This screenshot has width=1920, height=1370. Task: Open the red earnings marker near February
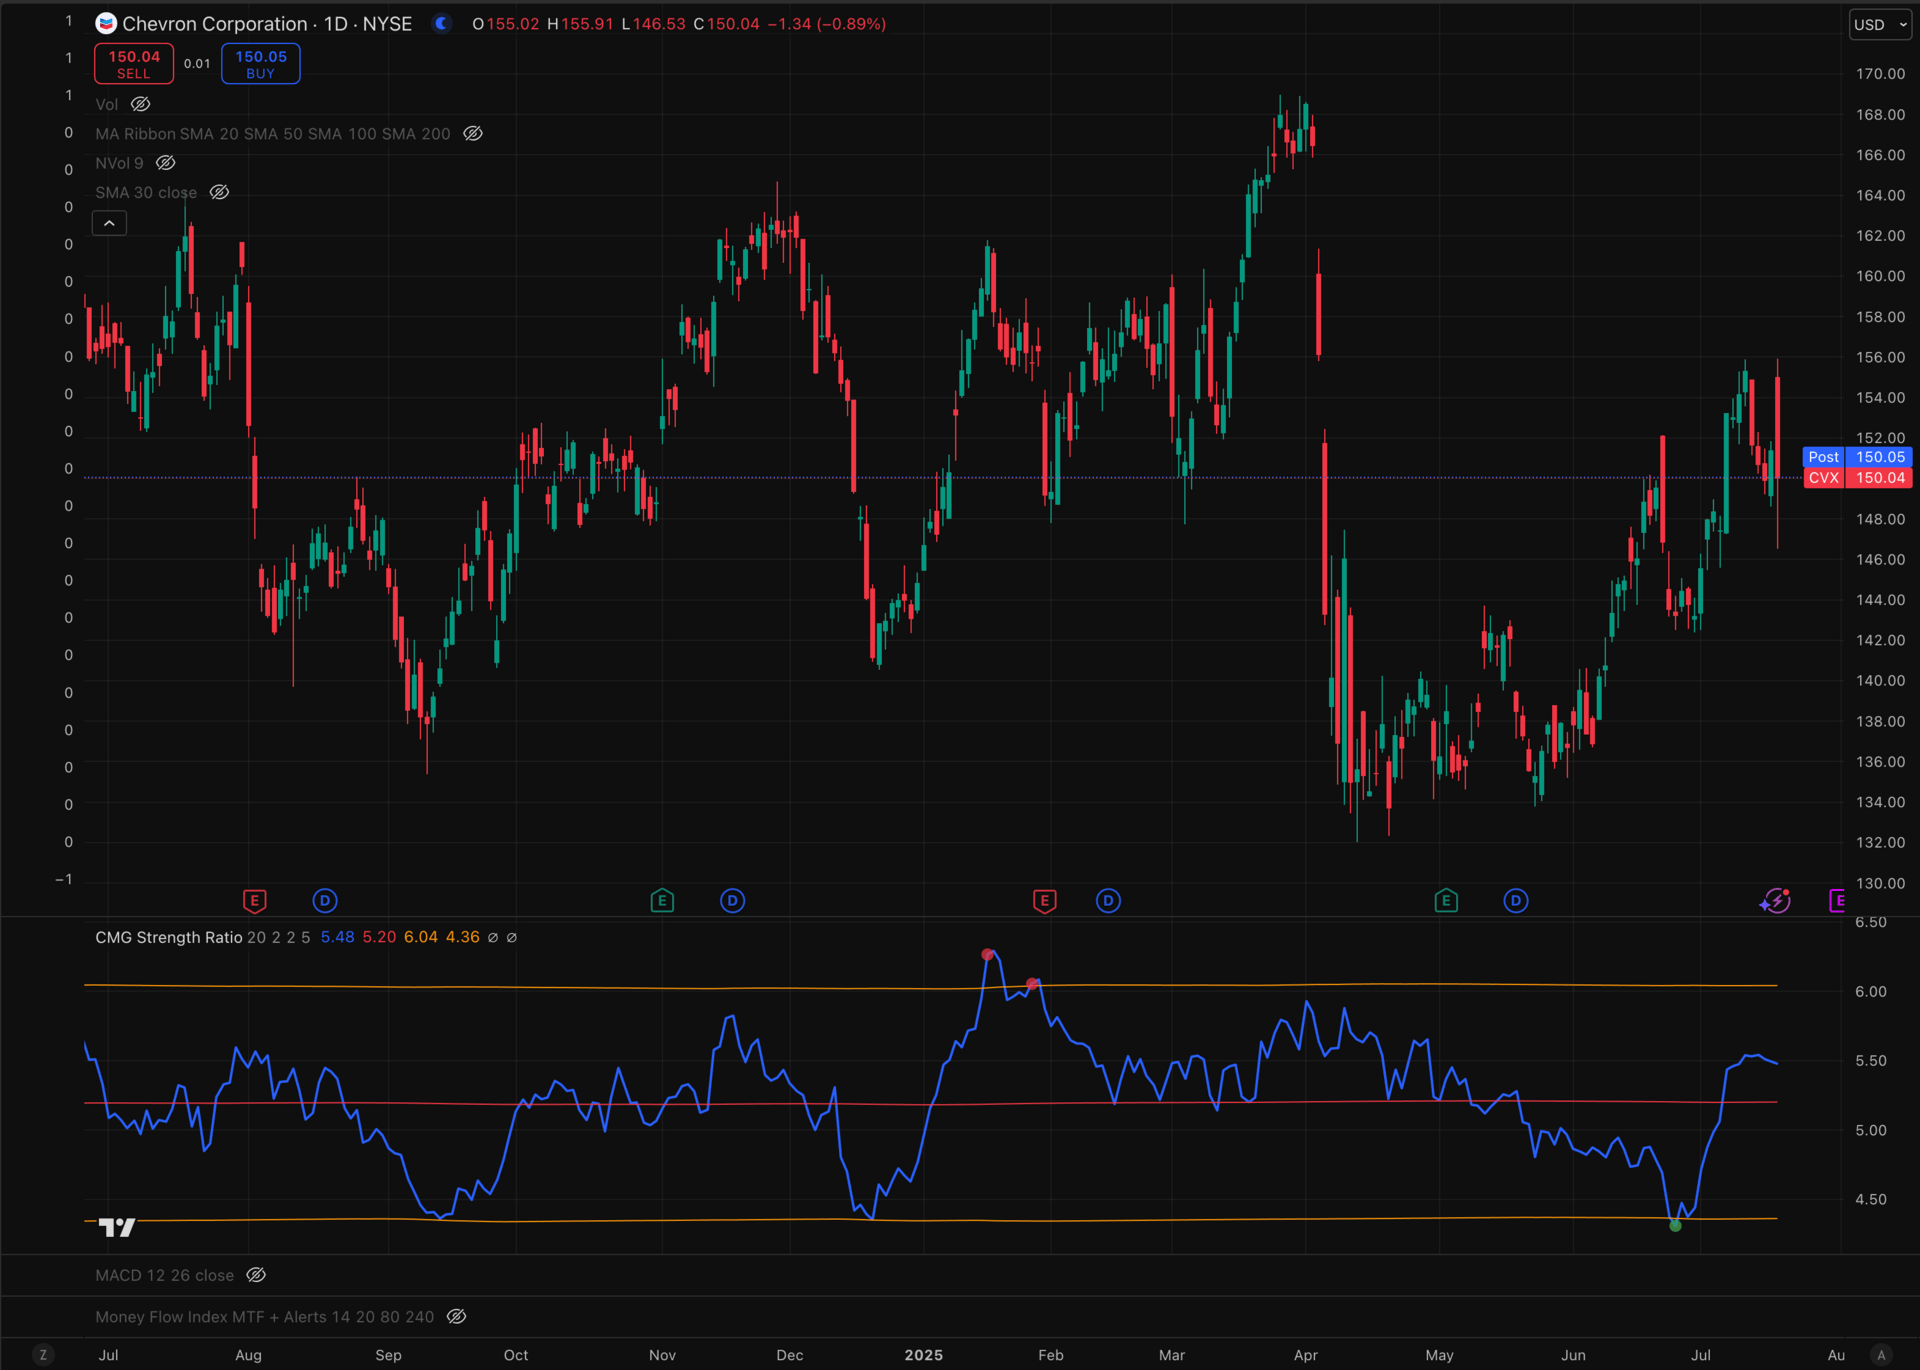pos(1044,901)
